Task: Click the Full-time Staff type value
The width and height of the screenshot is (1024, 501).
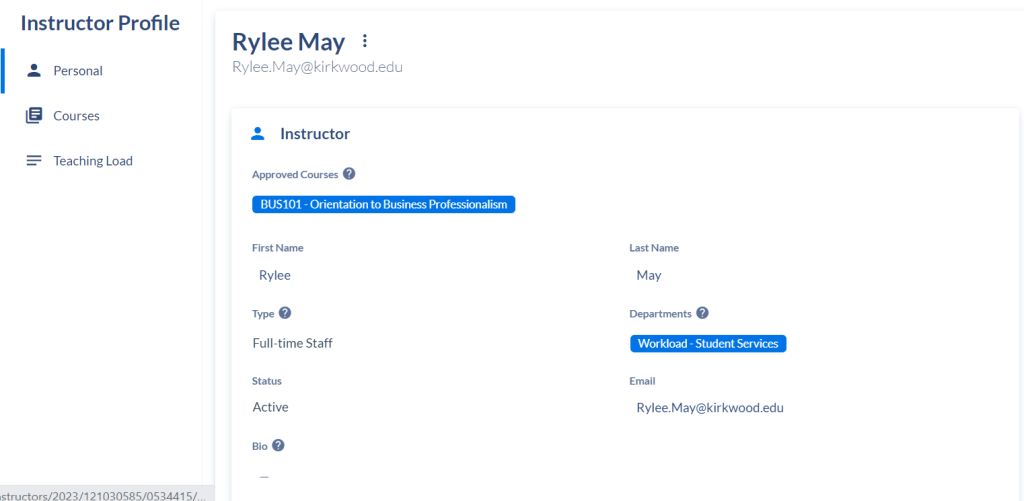Action: tap(293, 343)
